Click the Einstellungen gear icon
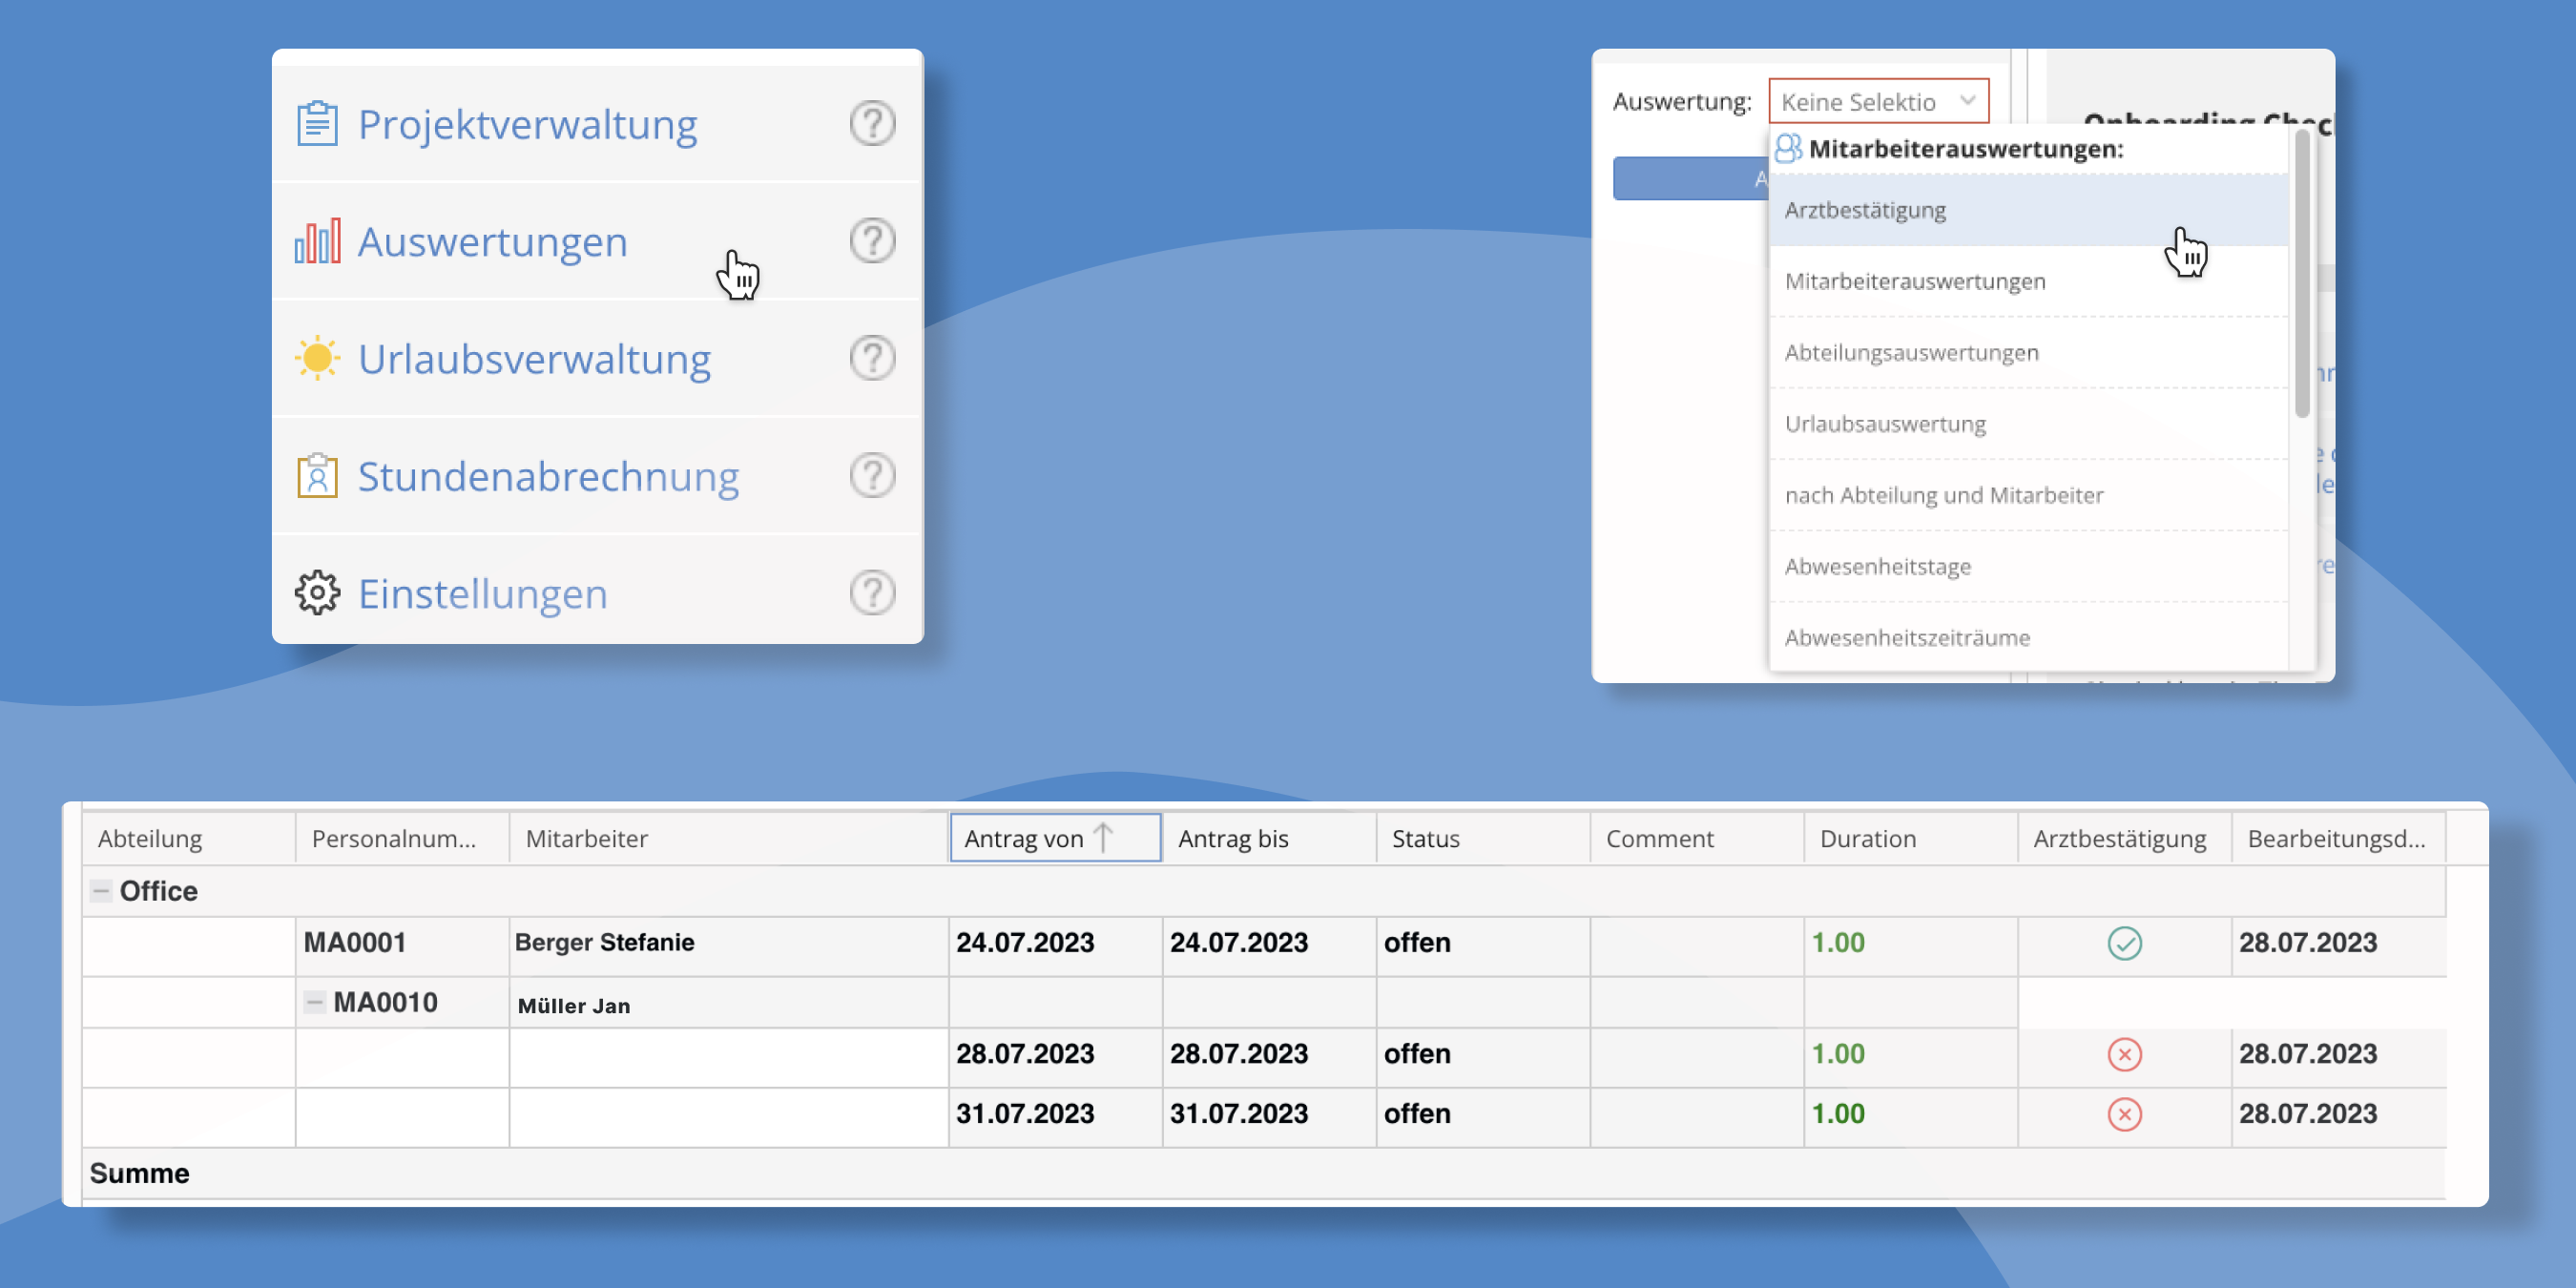 tap(317, 593)
